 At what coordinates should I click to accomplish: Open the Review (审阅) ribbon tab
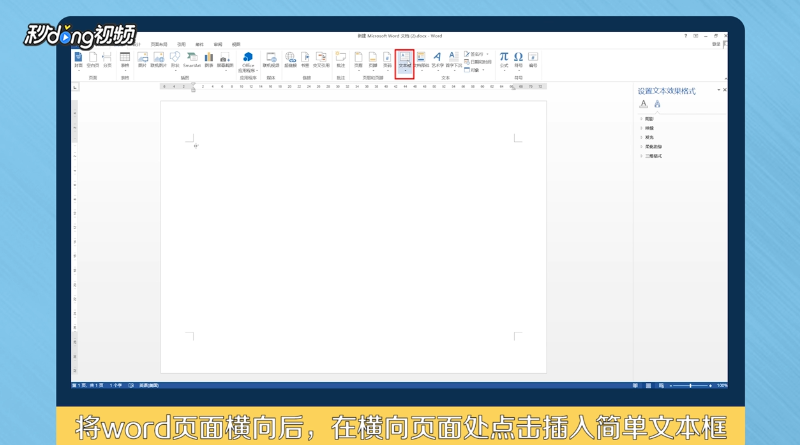pyautogui.click(x=218, y=44)
